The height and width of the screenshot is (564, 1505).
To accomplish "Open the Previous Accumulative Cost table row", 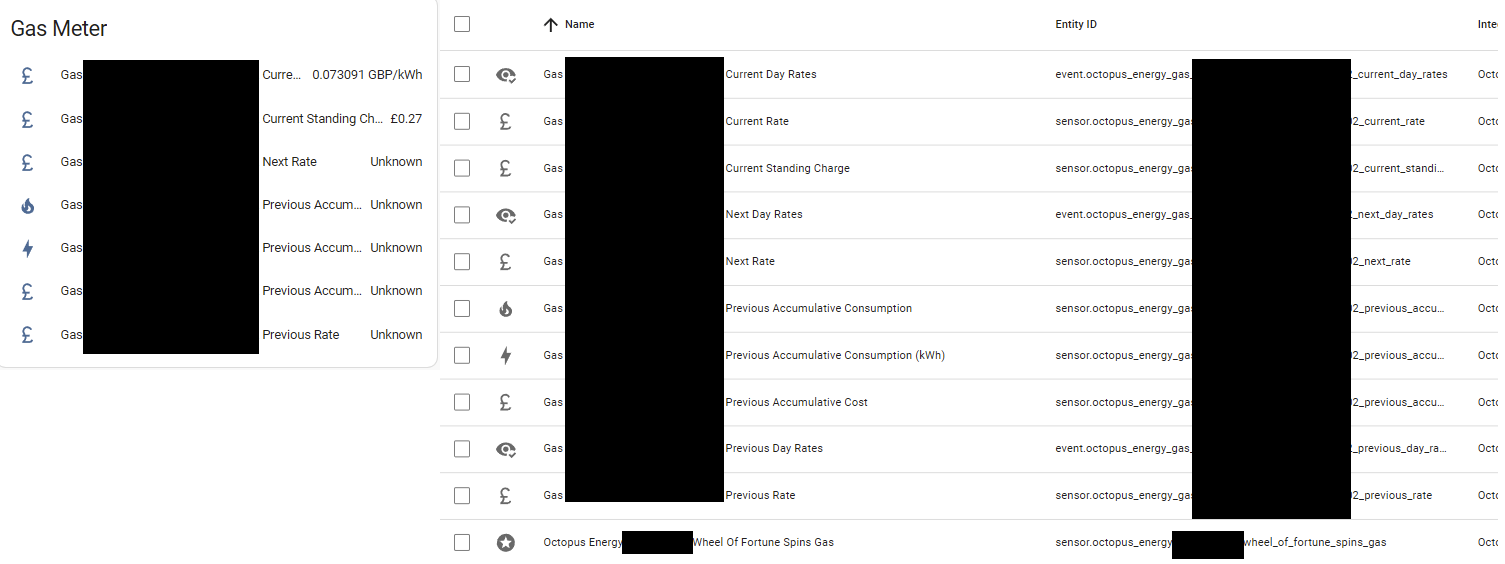I will click(970, 402).
